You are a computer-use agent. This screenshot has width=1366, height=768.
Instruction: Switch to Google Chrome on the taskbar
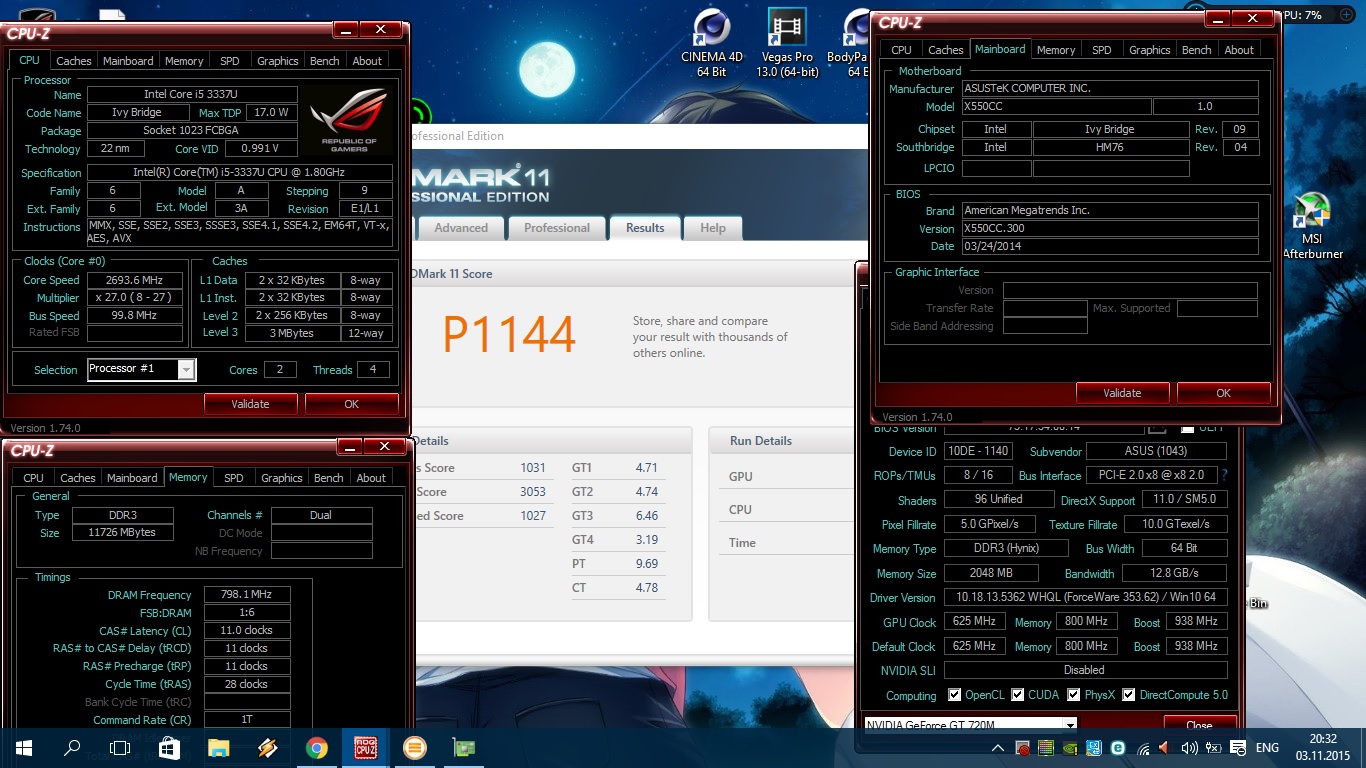pyautogui.click(x=316, y=747)
